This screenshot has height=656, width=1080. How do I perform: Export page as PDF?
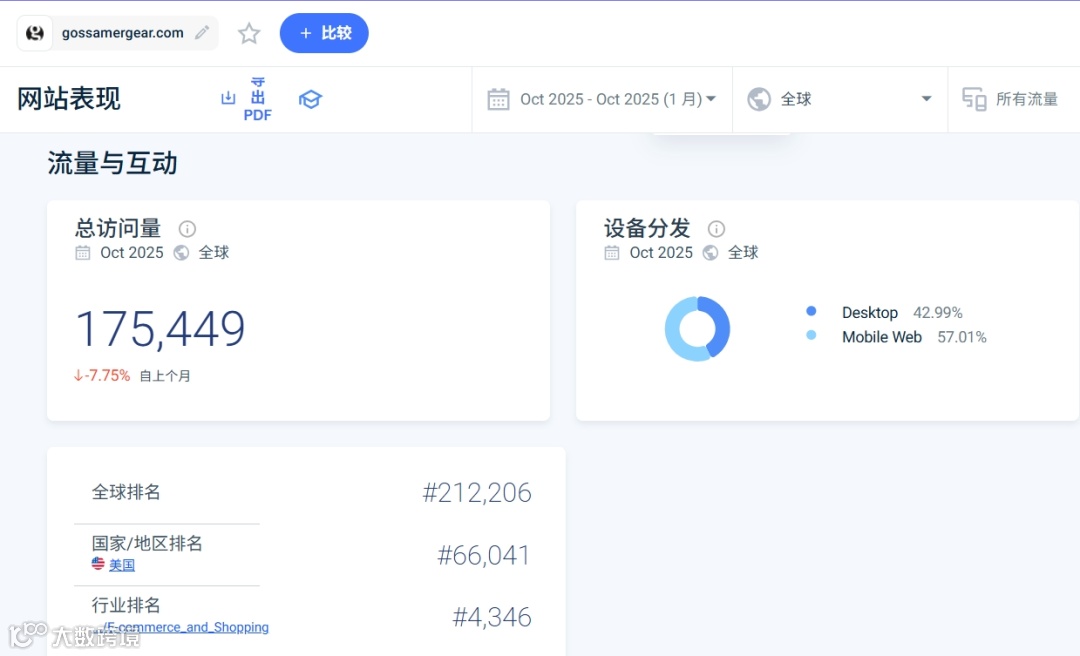[258, 99]
